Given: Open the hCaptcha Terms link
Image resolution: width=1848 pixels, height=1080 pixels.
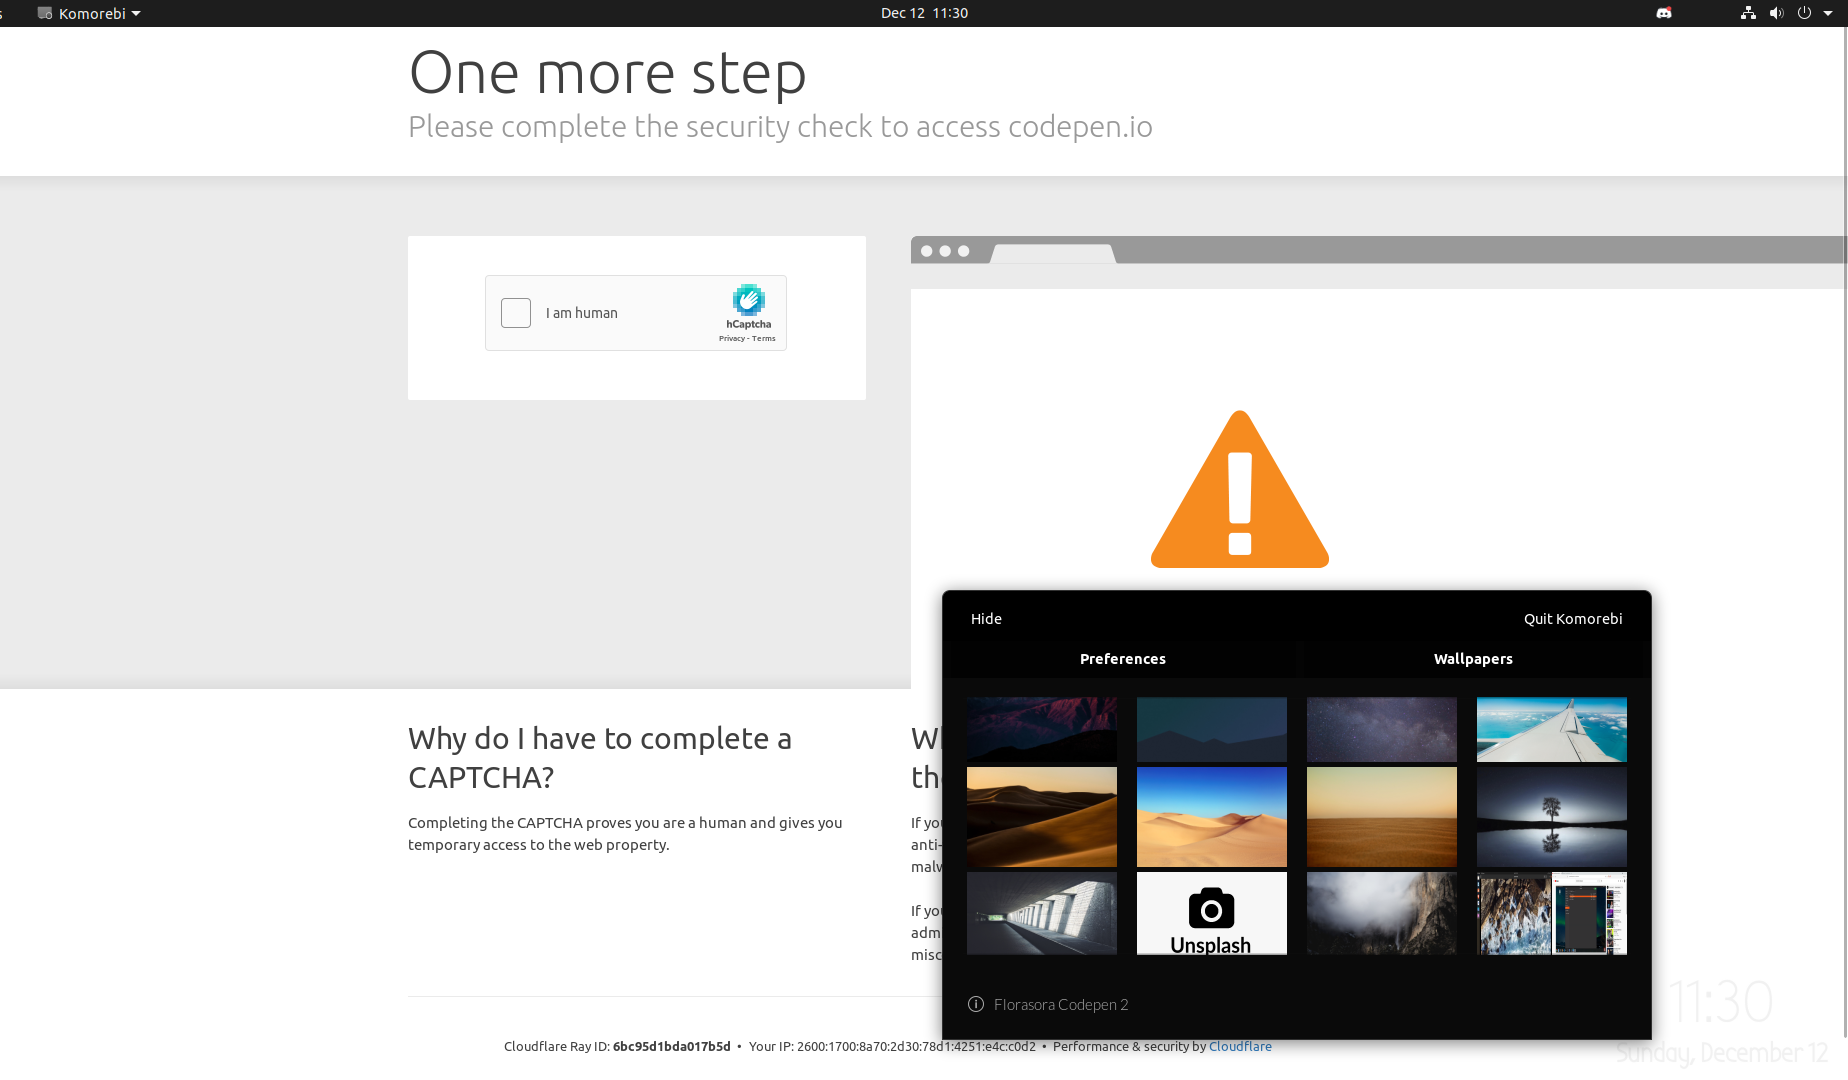Looking at the screenshot, I should tap(764, 339).
